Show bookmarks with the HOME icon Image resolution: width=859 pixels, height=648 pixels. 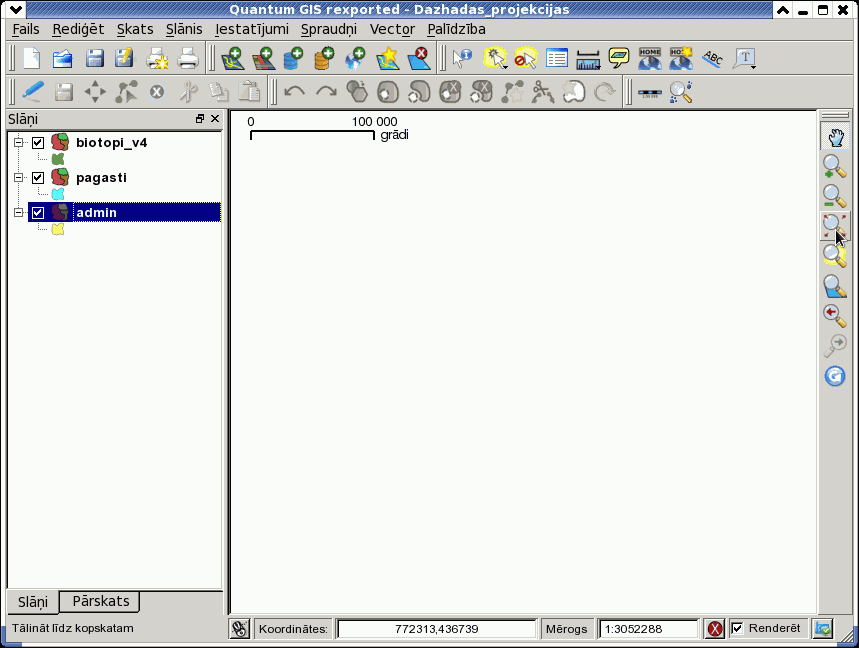[x=650, y=58]
